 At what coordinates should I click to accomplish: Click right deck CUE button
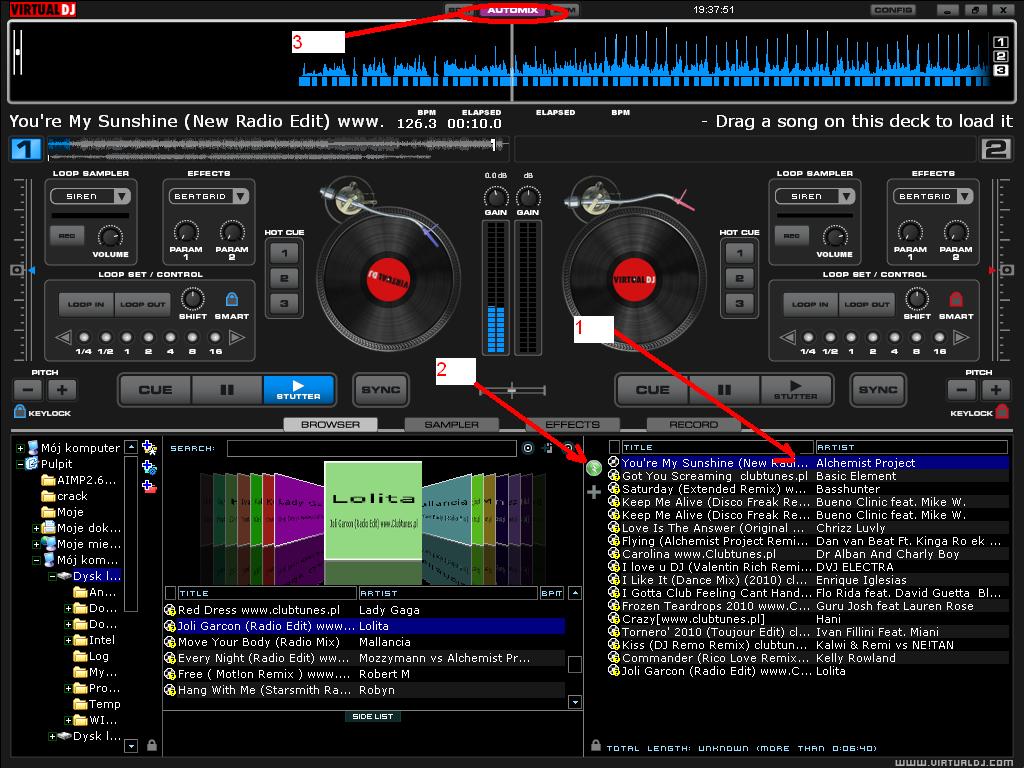pyautogui.click(x=652, y=390)
